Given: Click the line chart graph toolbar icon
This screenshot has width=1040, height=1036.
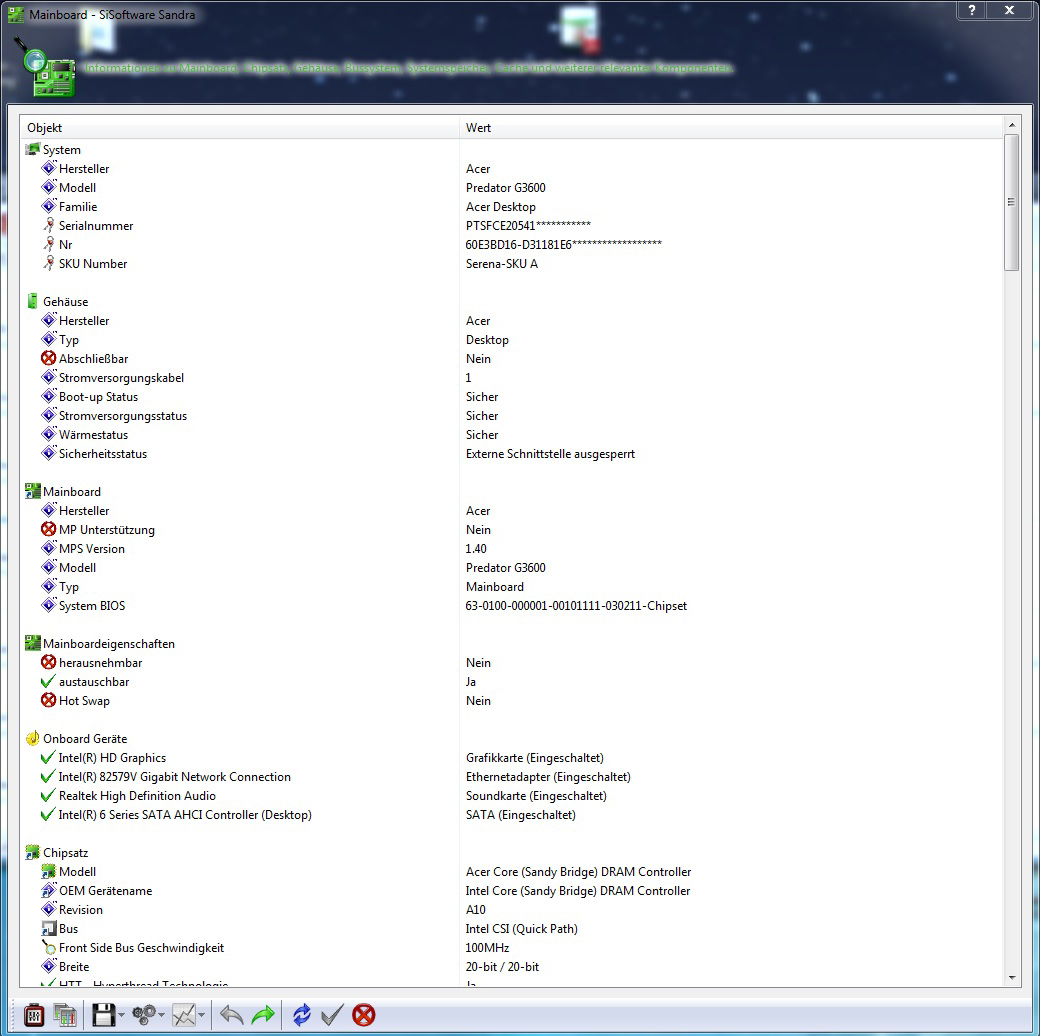Looking at the screenshot, I should (184, 1015).
